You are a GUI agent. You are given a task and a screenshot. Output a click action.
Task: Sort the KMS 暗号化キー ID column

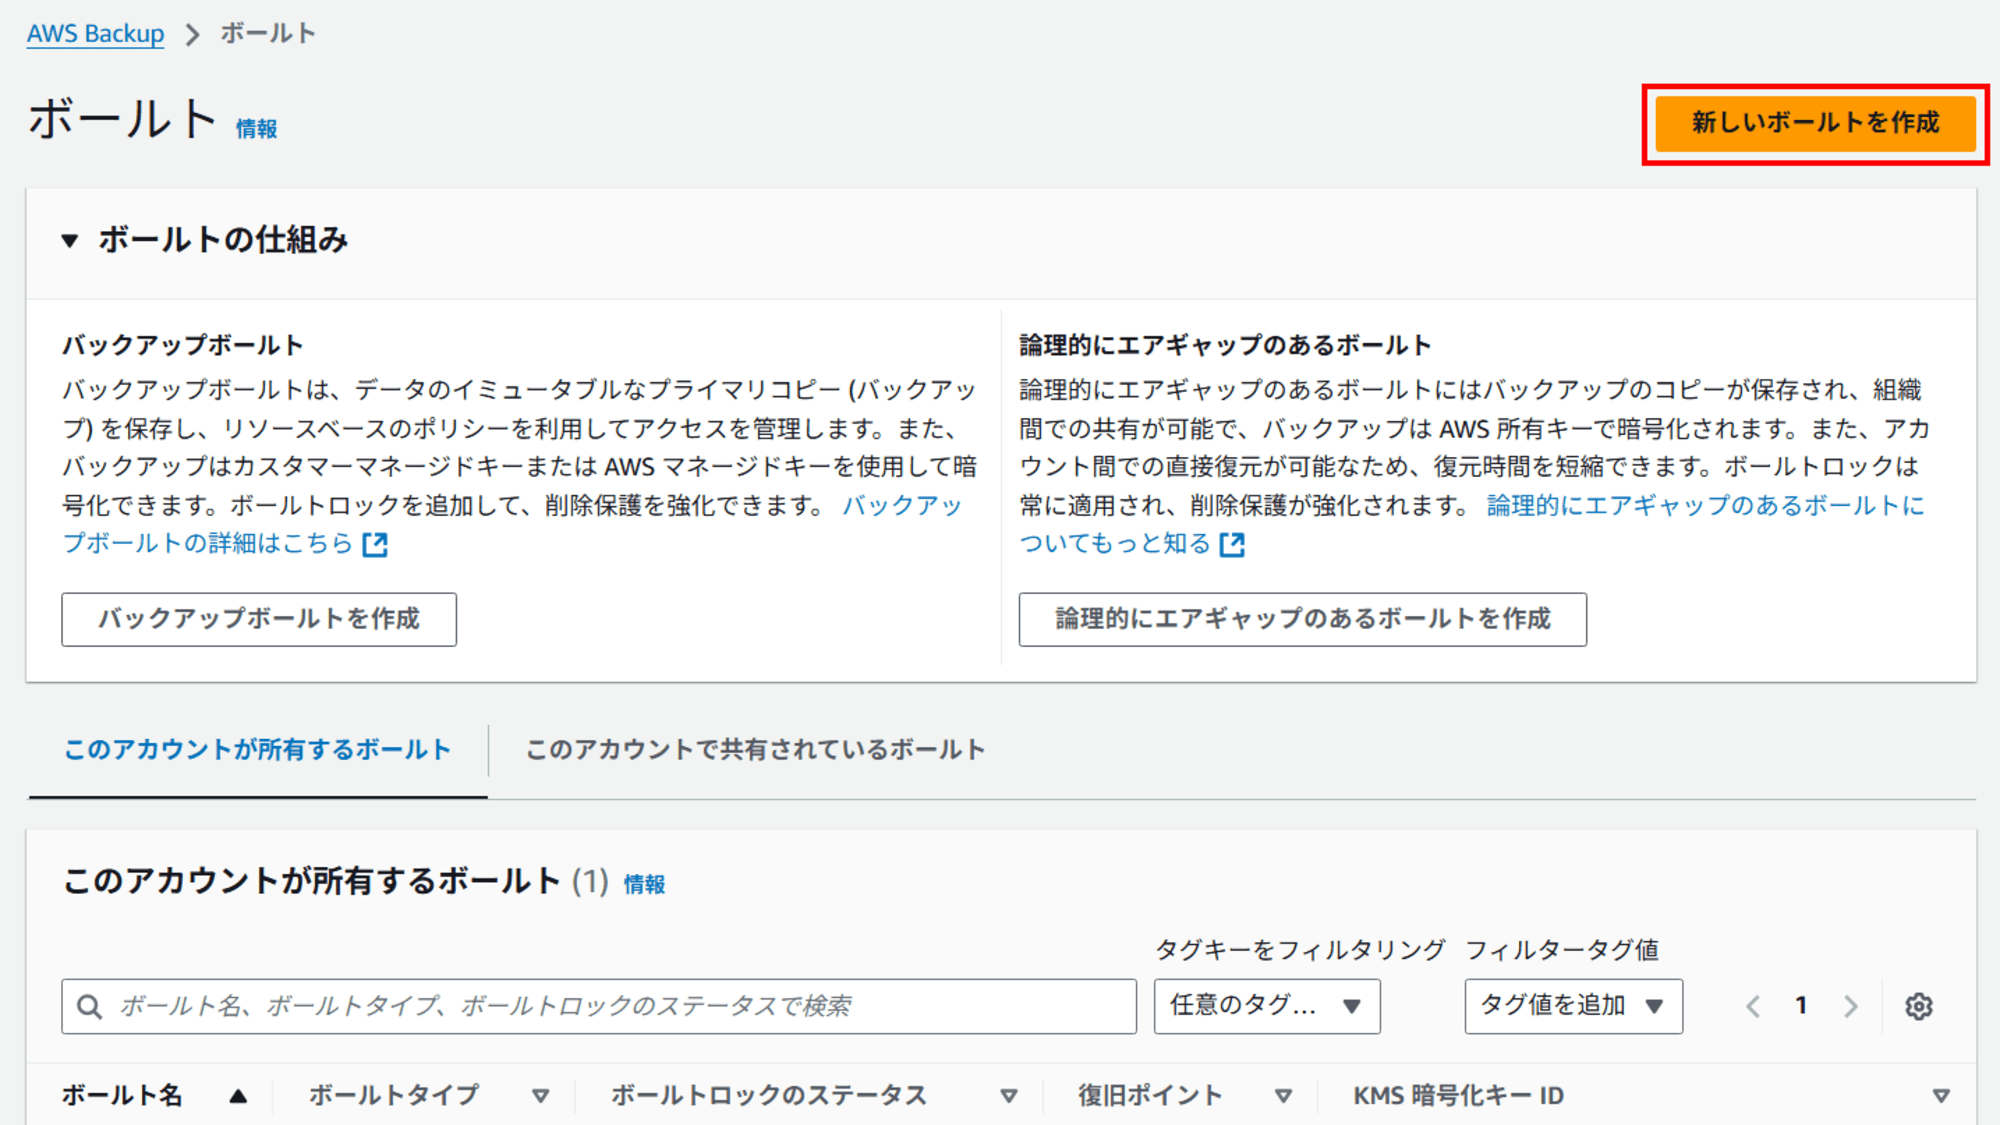1941,1096
